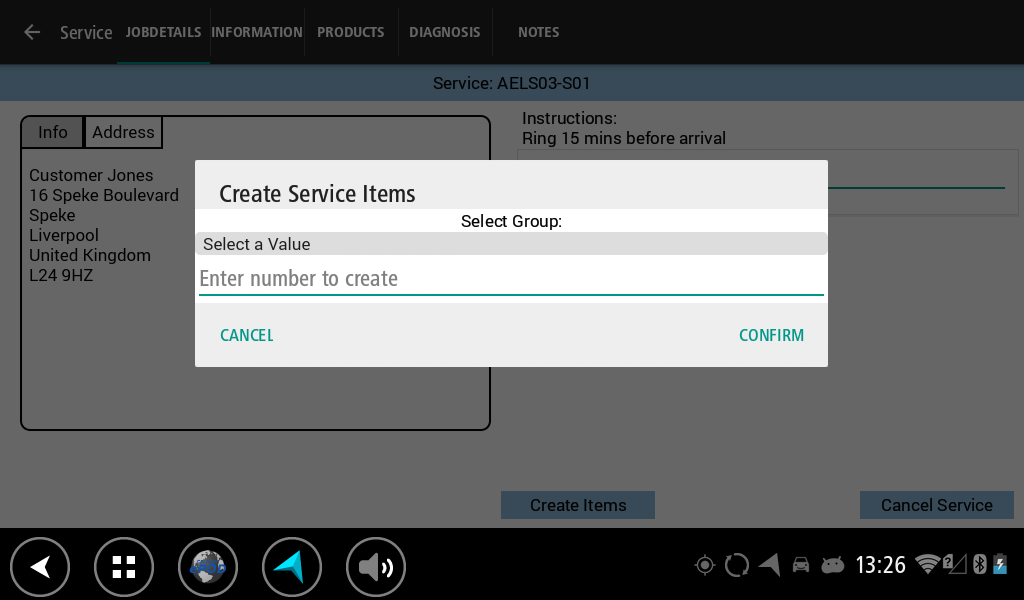The image size is (1024, 600).
Task: Launch the ePOD globe app icon
Action: pyautogui.click(x=208, y=567)
